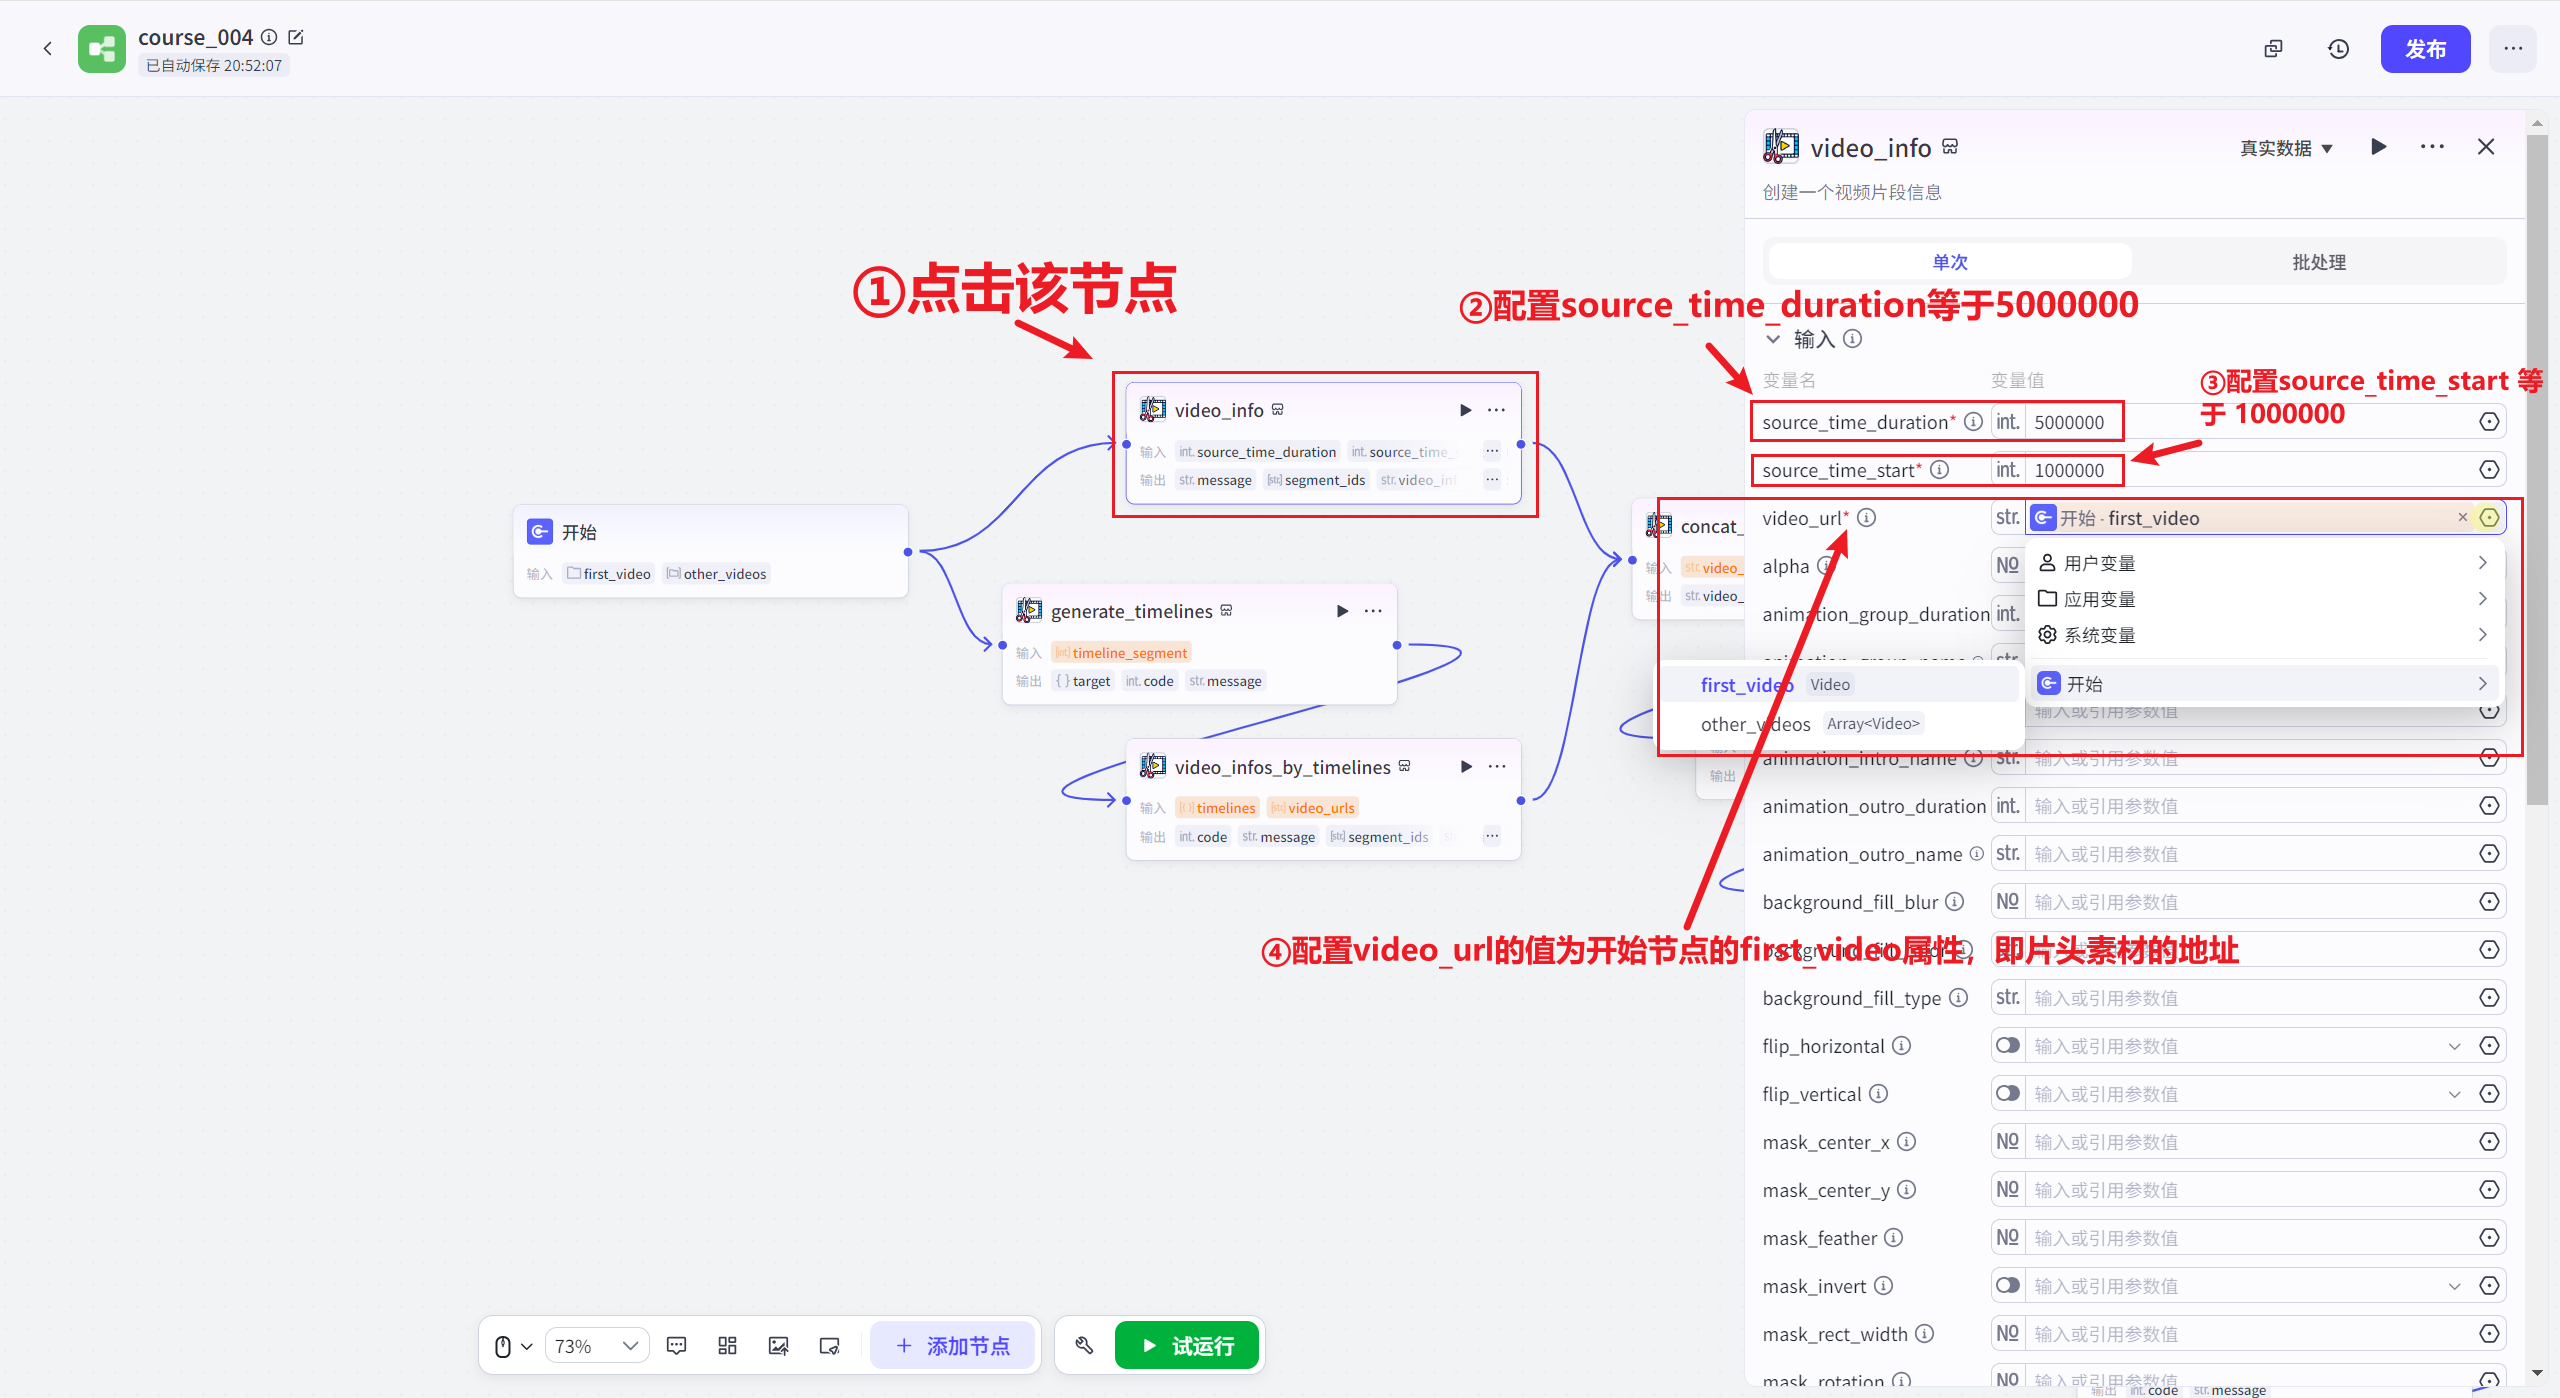Click the duplicate workflow icon near 发布
The image size is (2560, 1398).
tap(2273, 48)
